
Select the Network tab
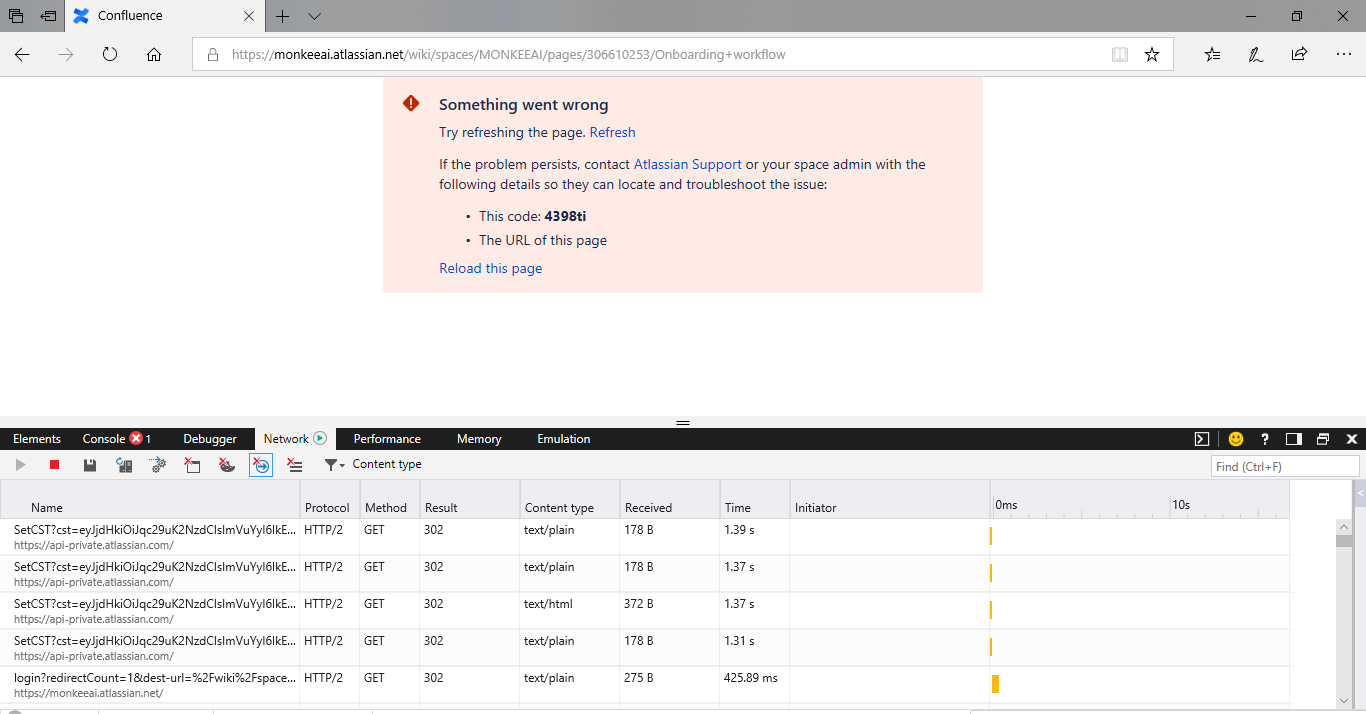click(x=294, y=439)
